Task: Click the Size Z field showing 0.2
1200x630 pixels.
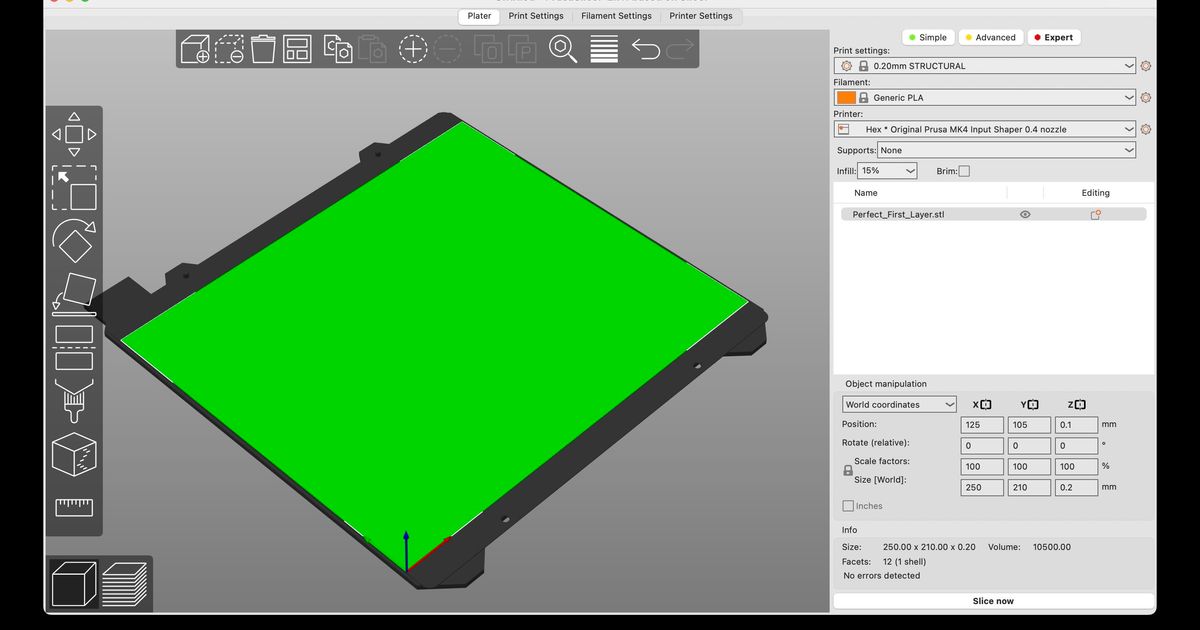Action: point(1076,488)
